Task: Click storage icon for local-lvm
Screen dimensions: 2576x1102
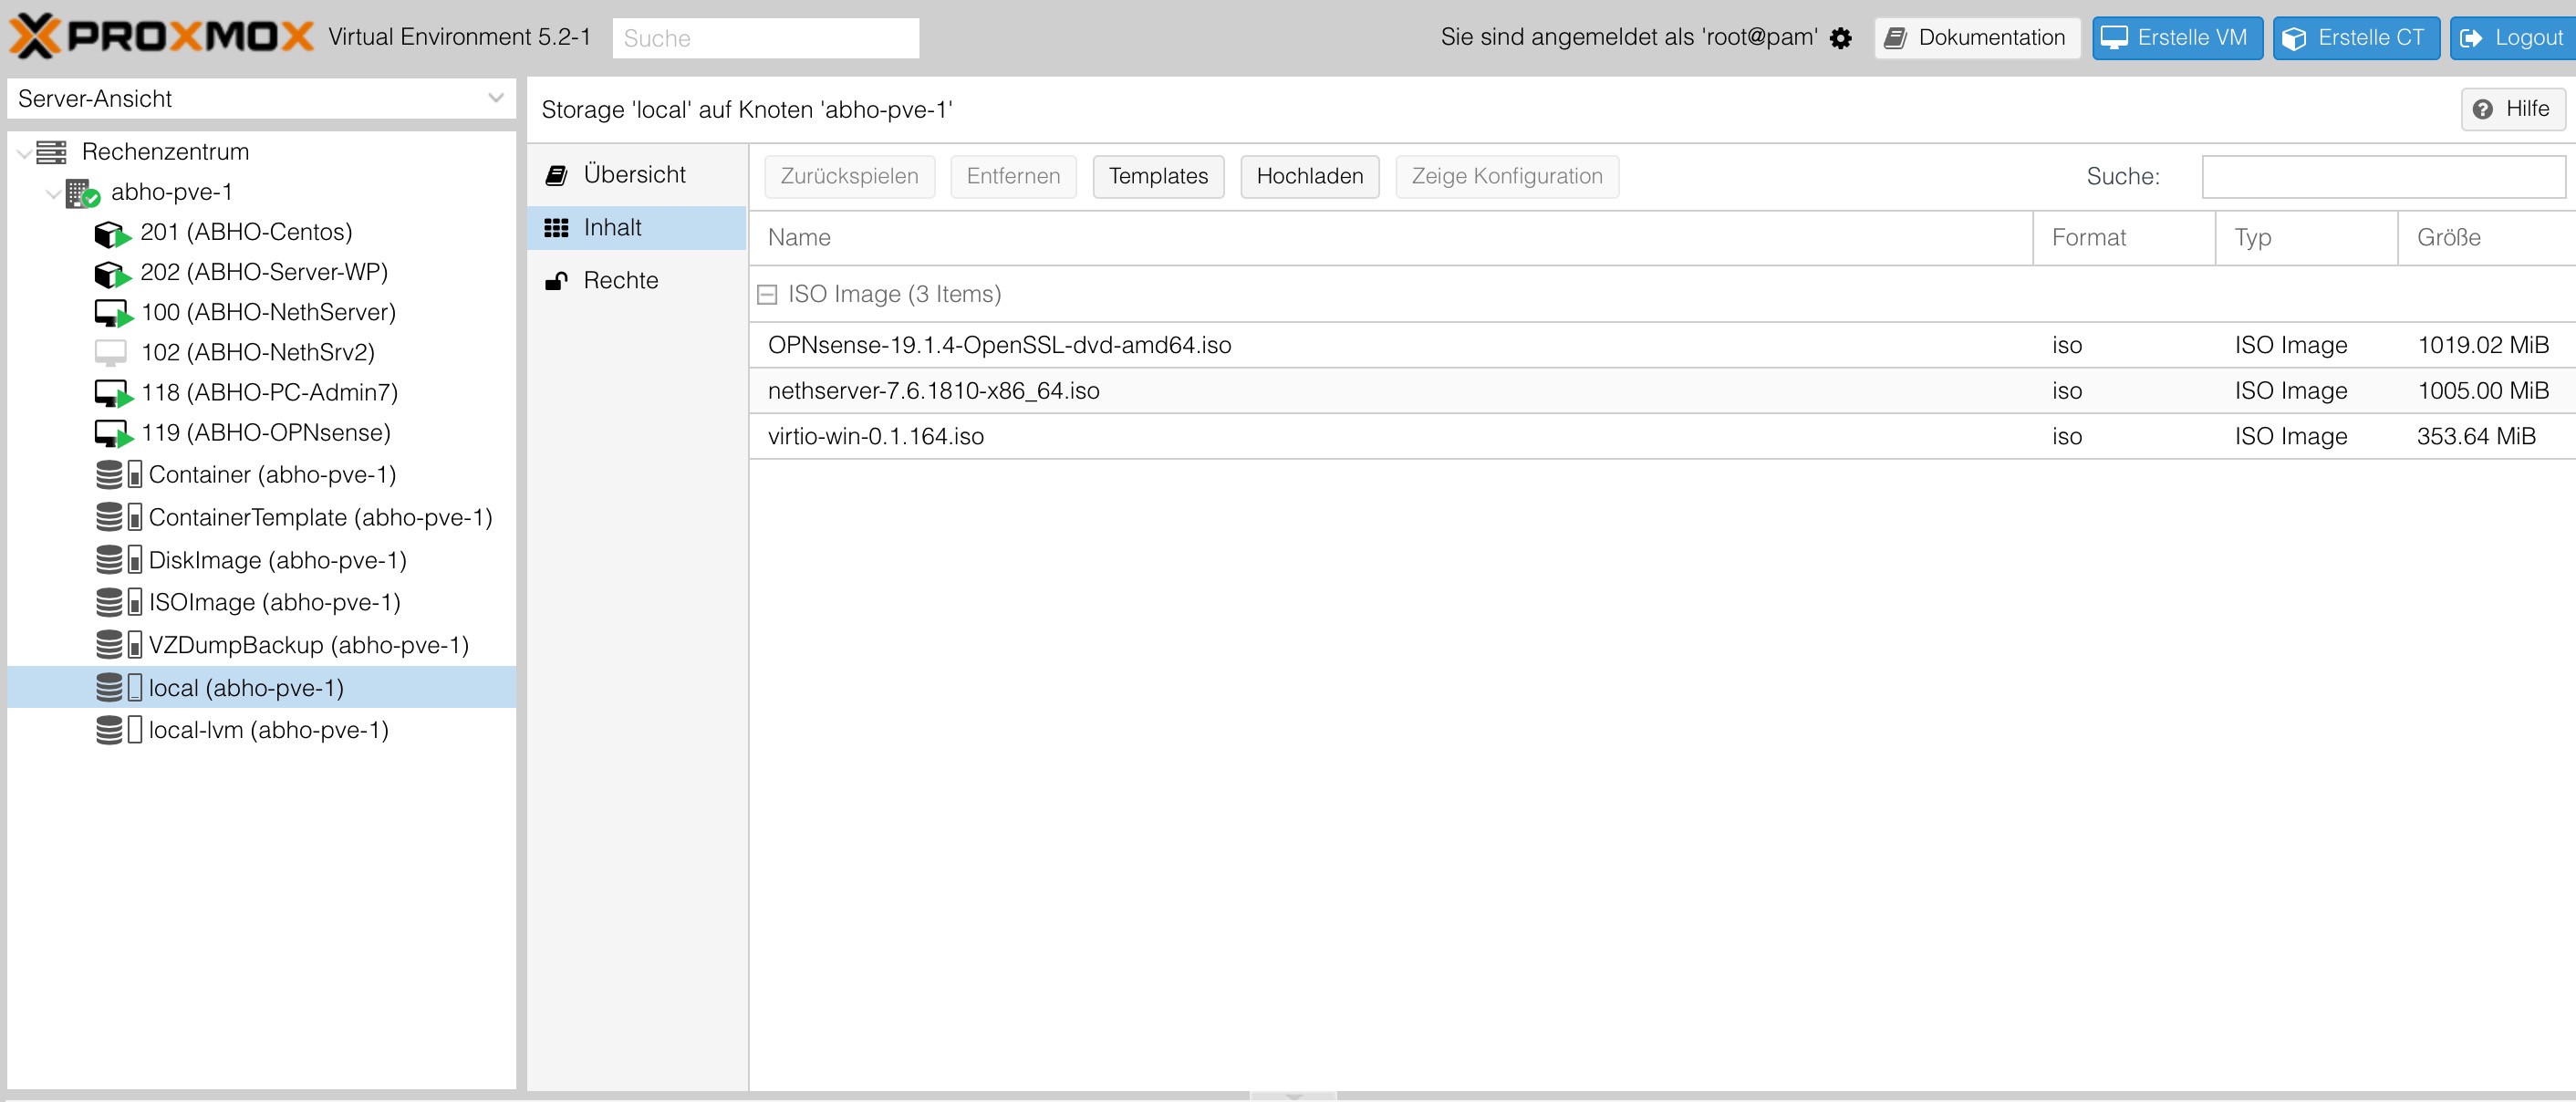Action: (x=119, y=730)
